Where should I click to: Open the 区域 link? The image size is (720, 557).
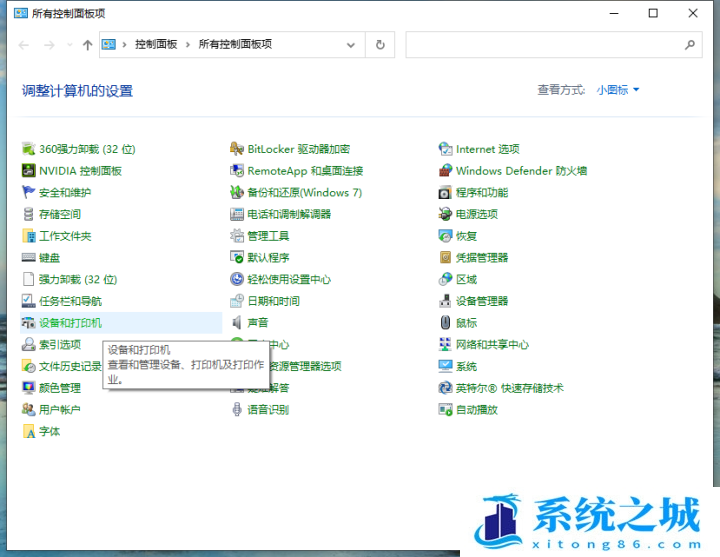(466, 279)
